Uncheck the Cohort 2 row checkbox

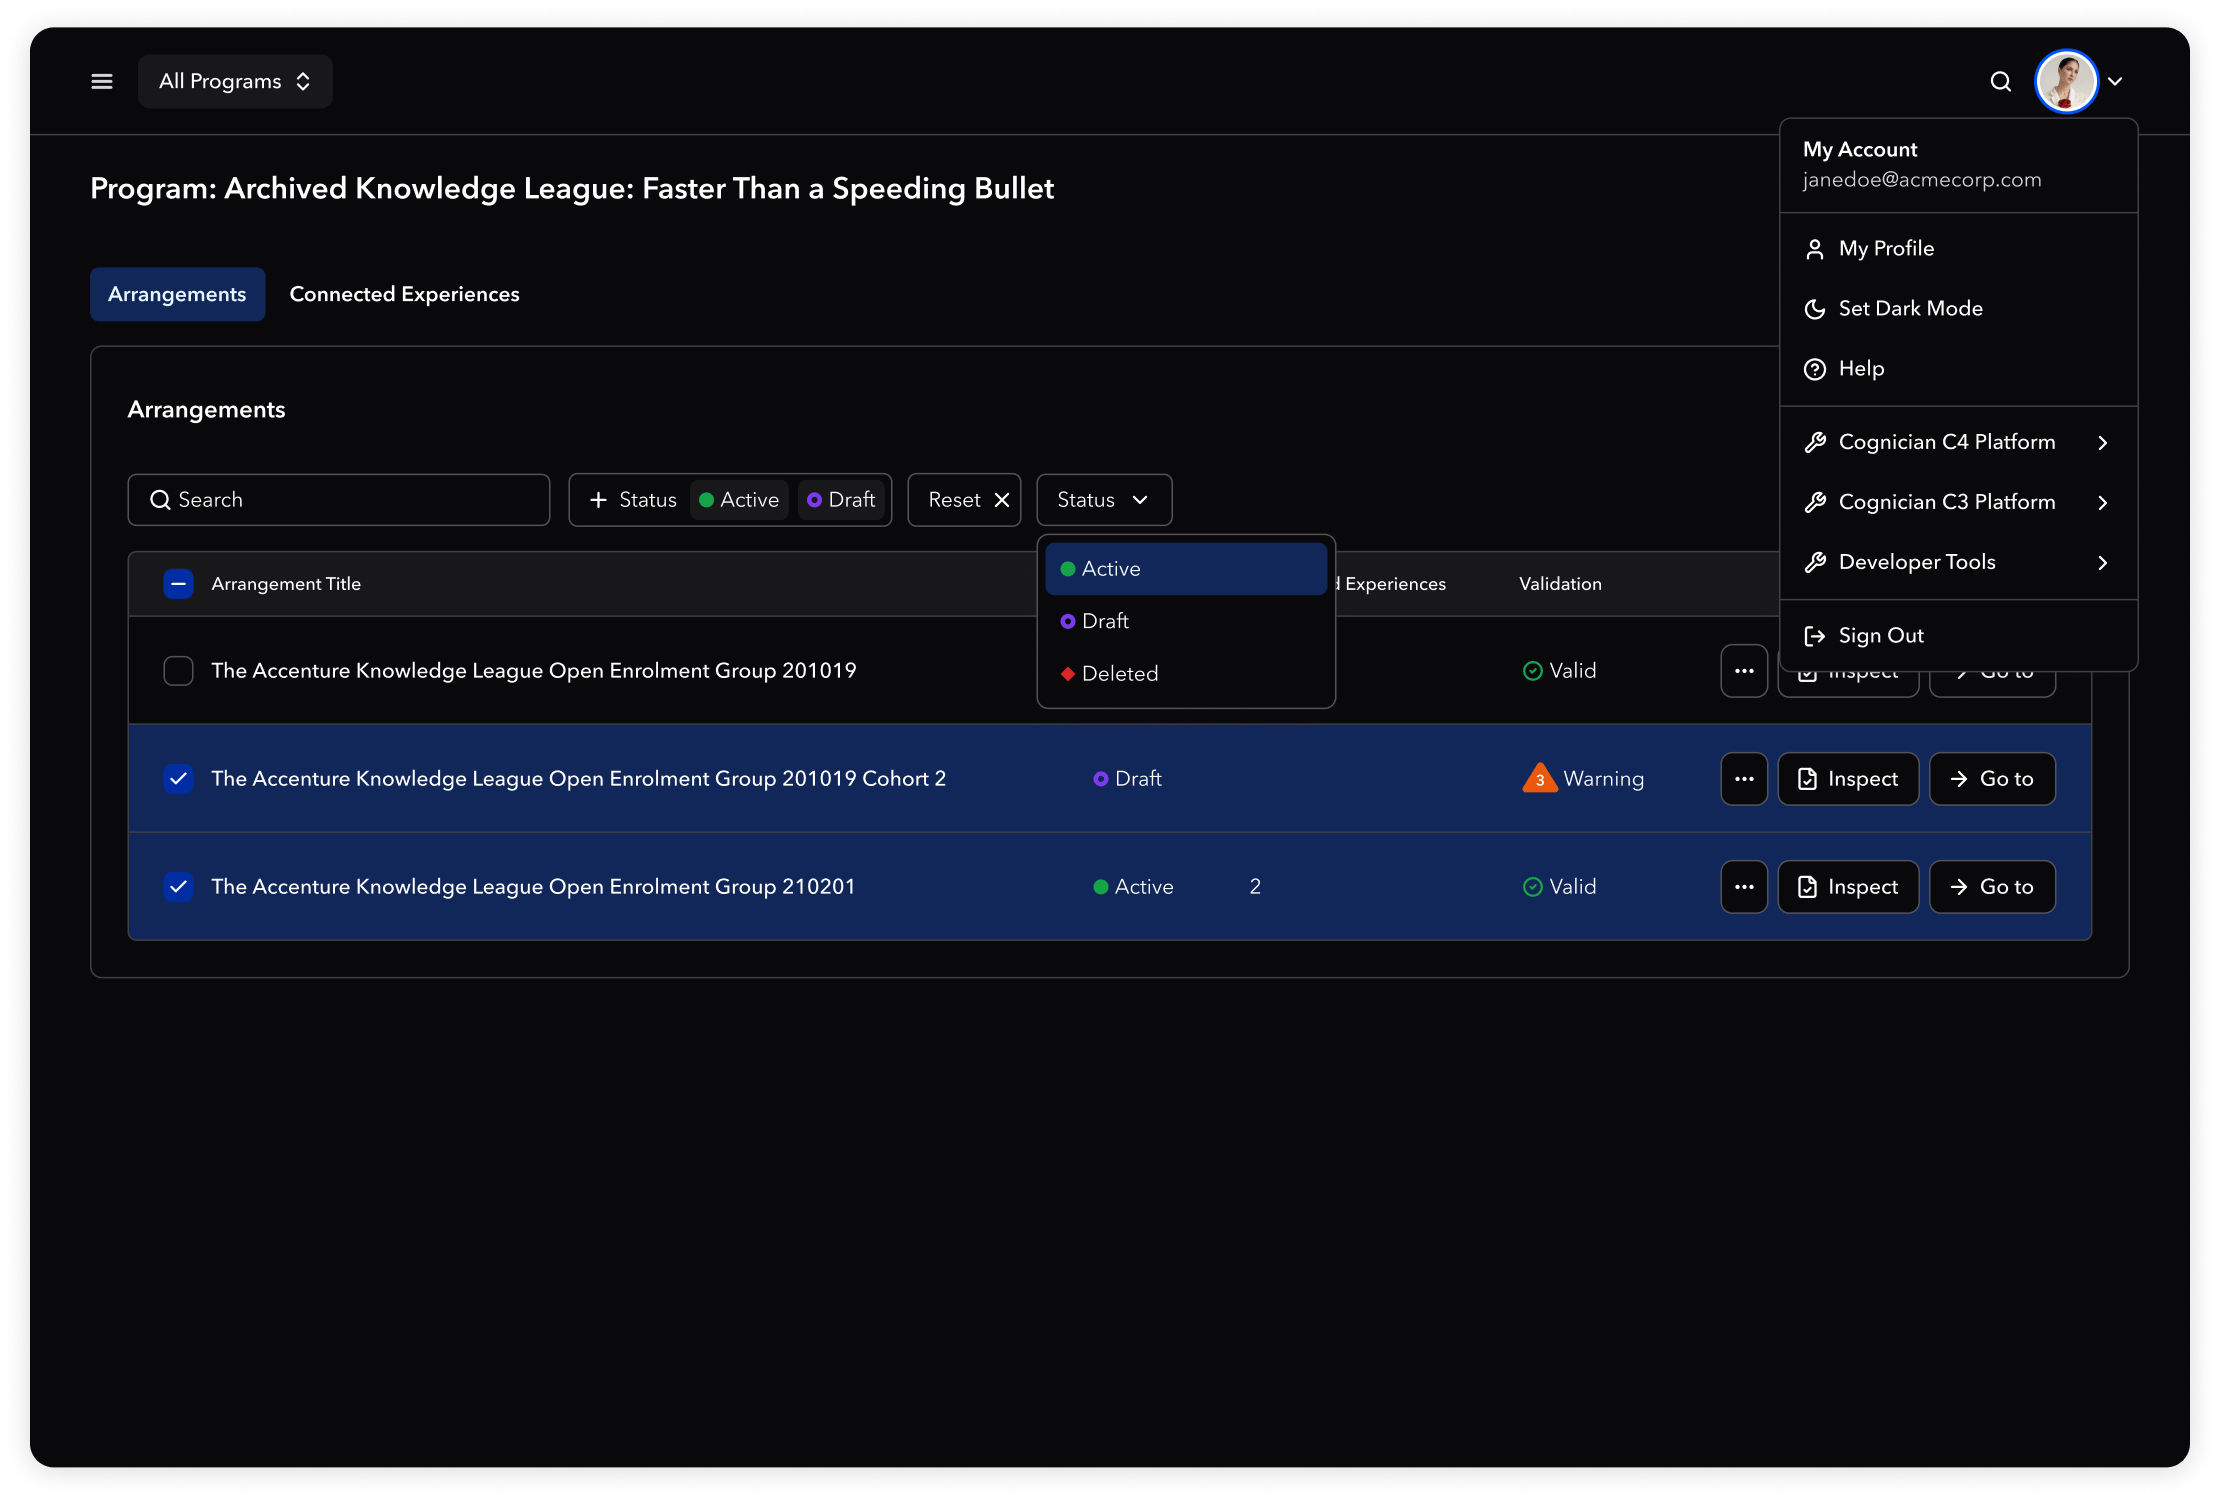[178, 779]
